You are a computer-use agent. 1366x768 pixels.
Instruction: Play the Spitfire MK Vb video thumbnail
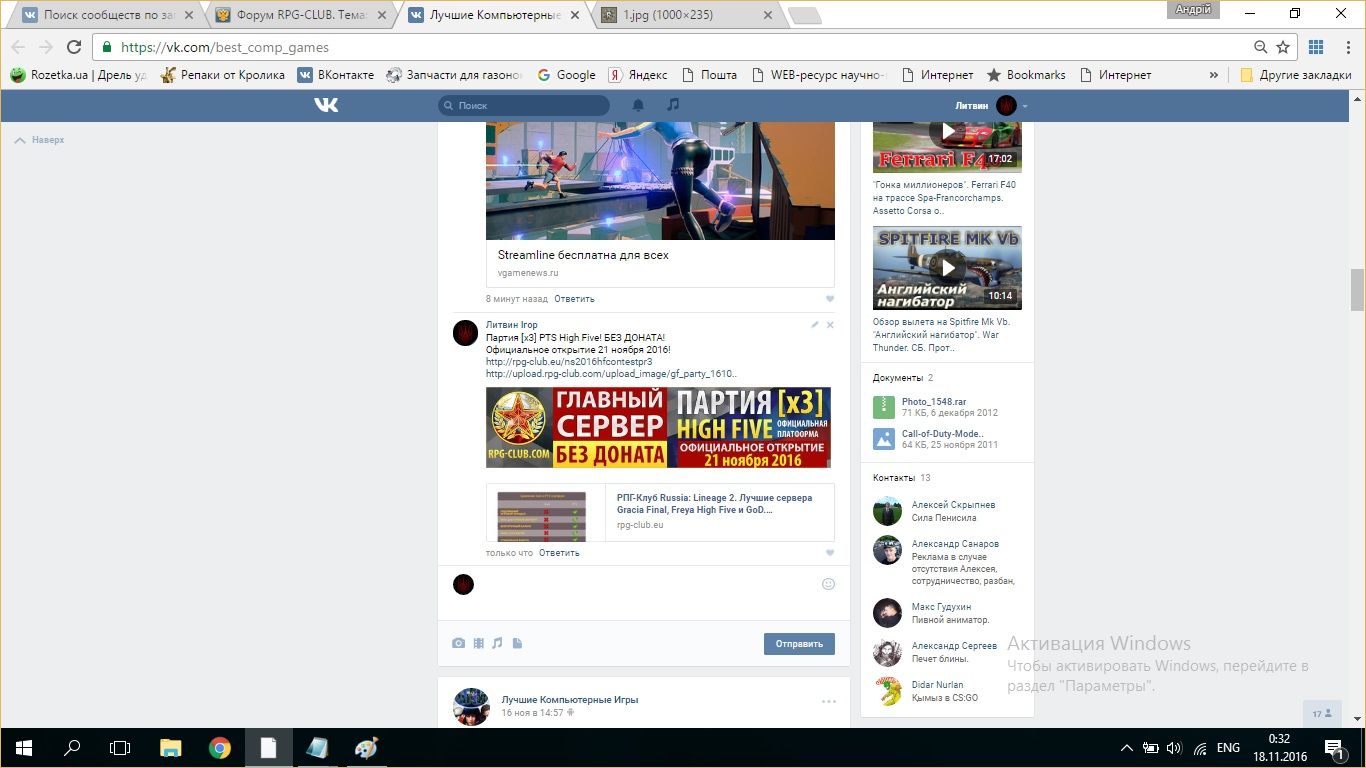click(x=947, y=268)
